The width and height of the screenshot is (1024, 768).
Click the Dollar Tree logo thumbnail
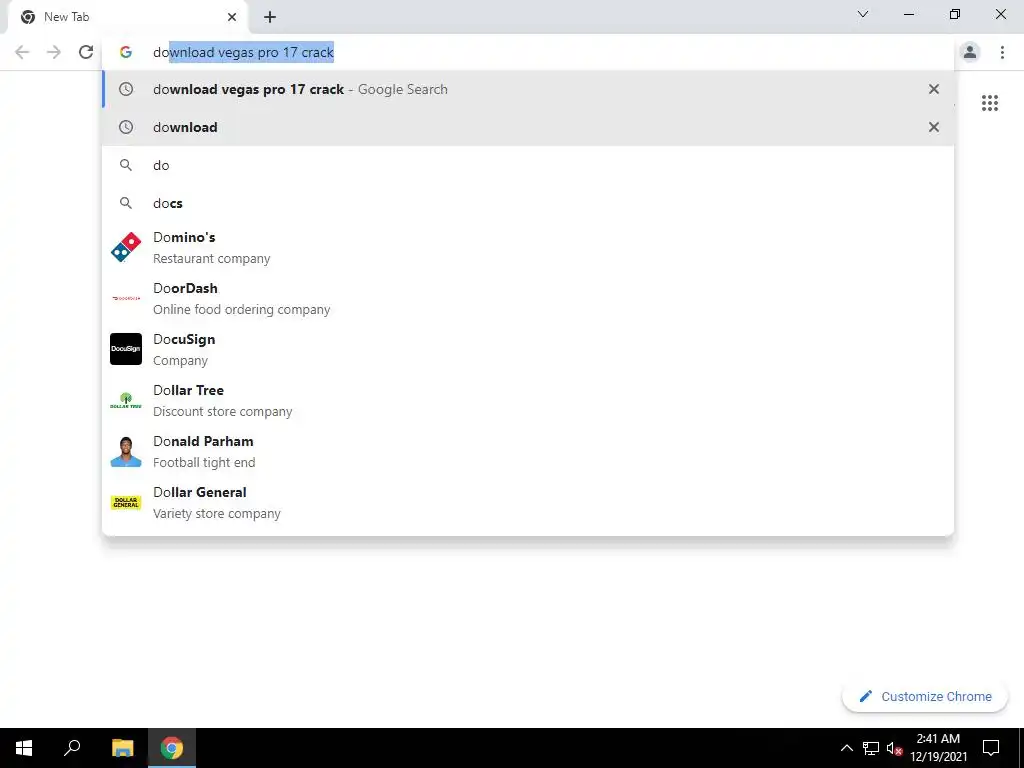click(126, 400)
